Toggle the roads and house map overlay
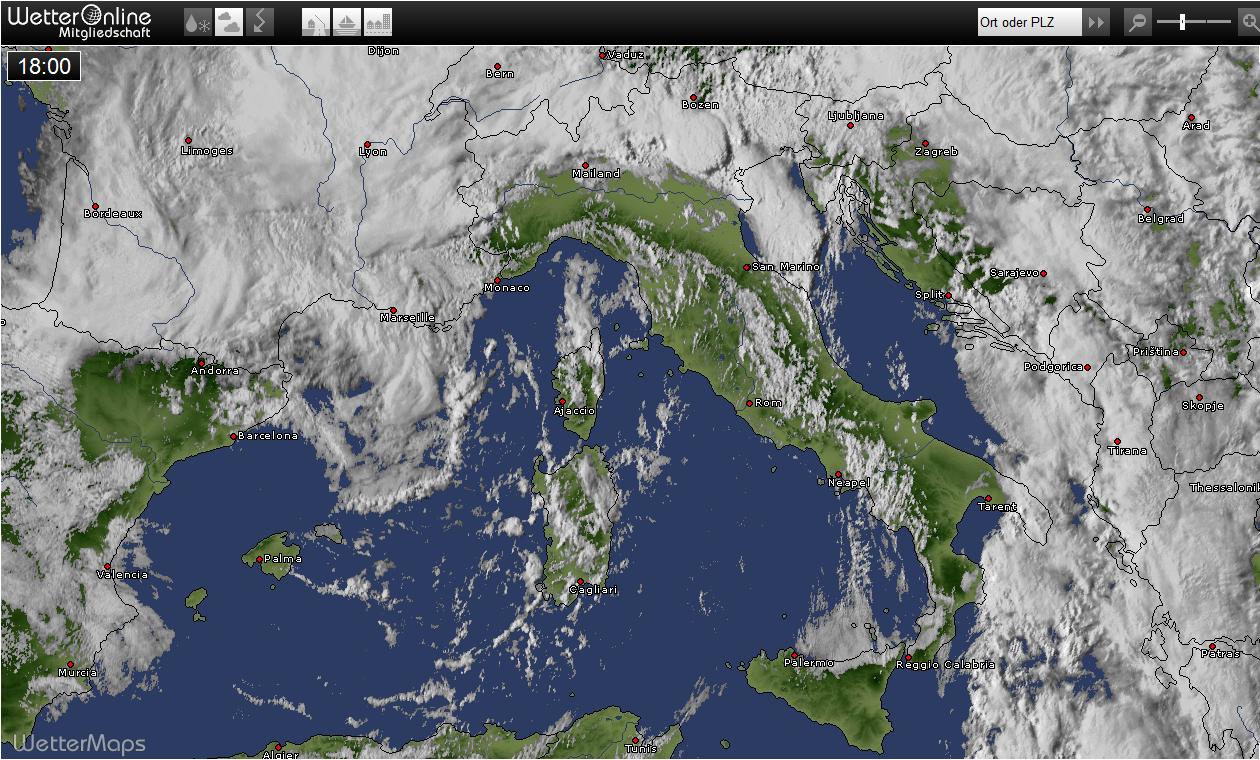Viewport: 1260px width, 760px height. tap(316, 23)
